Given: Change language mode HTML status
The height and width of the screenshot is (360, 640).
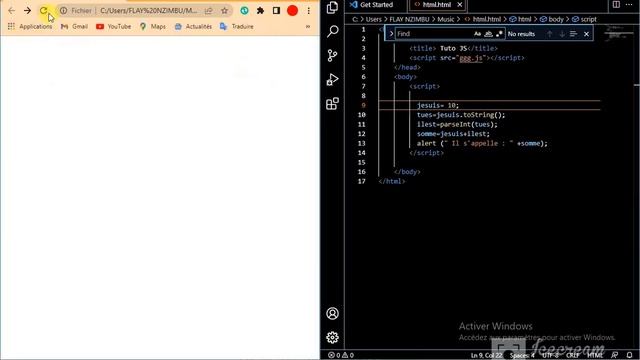Looking at the screenshot, I should 595,355.
